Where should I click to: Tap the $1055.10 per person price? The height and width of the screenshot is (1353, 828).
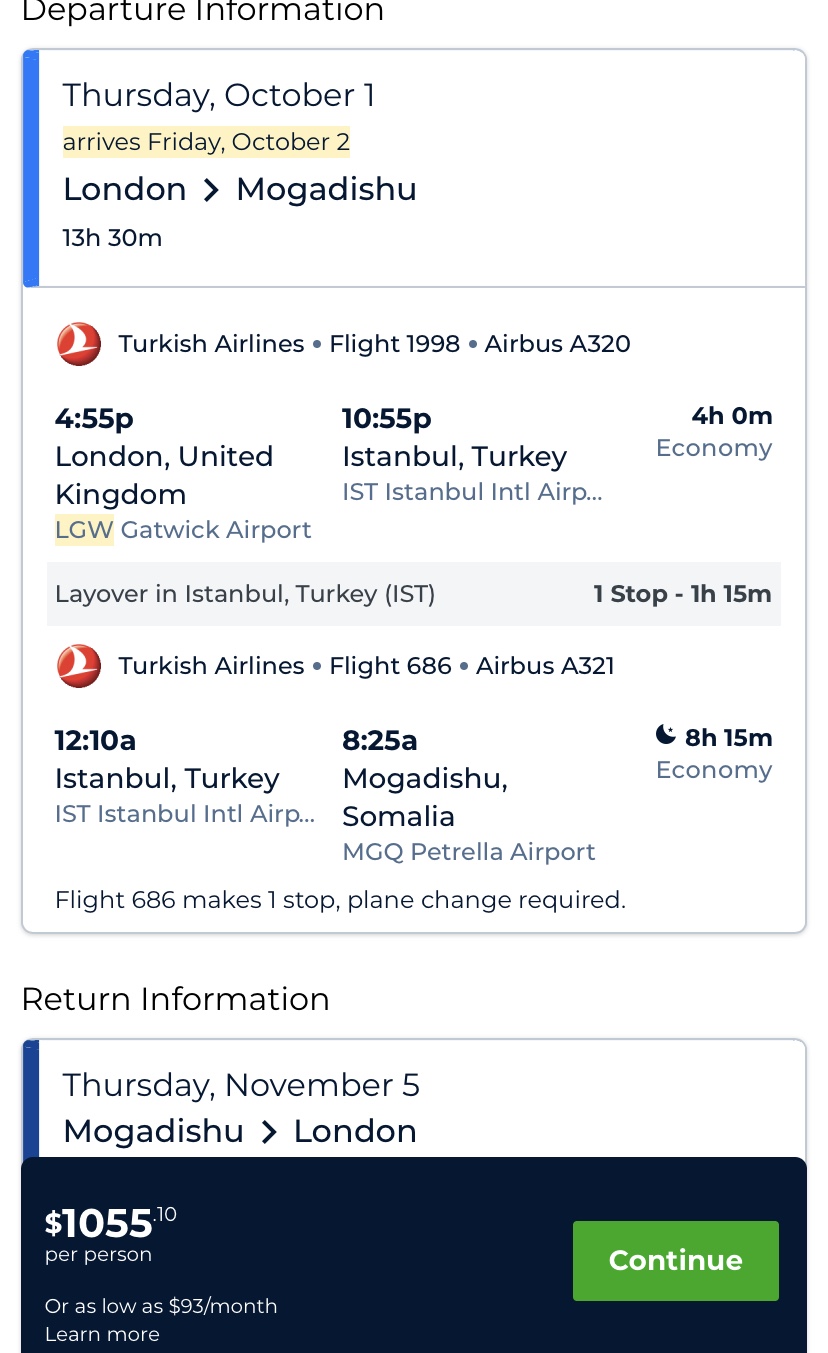[111, 1234]
